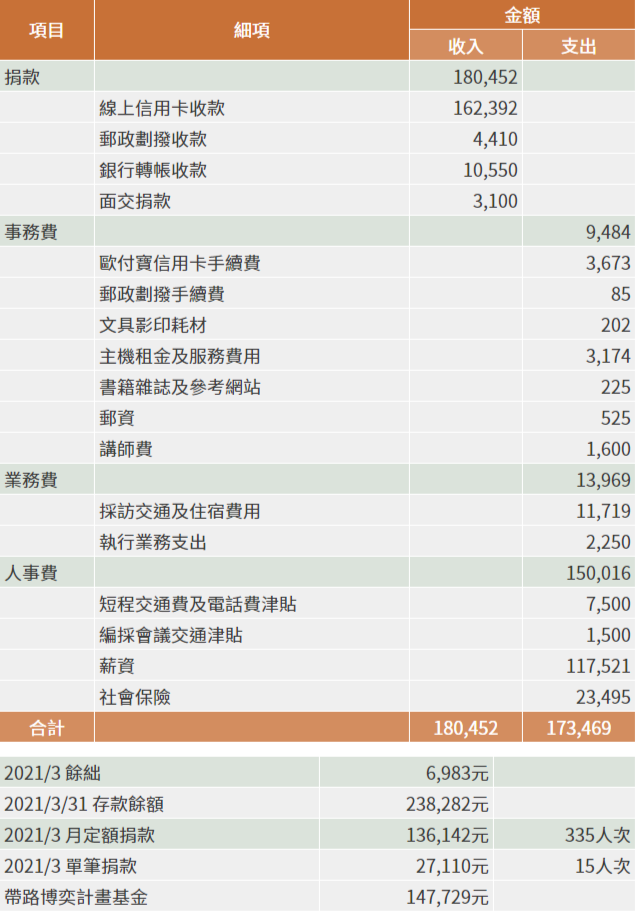Click the count 335人次
635x914 pixels.
pyautogui.click(x=597, y=835)
